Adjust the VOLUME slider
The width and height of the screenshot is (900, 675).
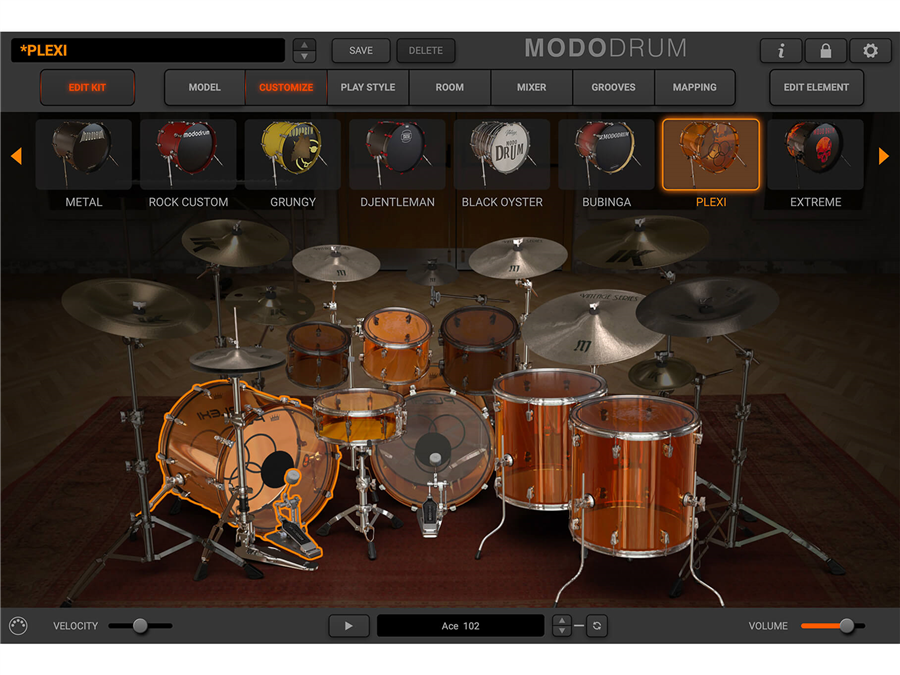[x=846, y=626]
